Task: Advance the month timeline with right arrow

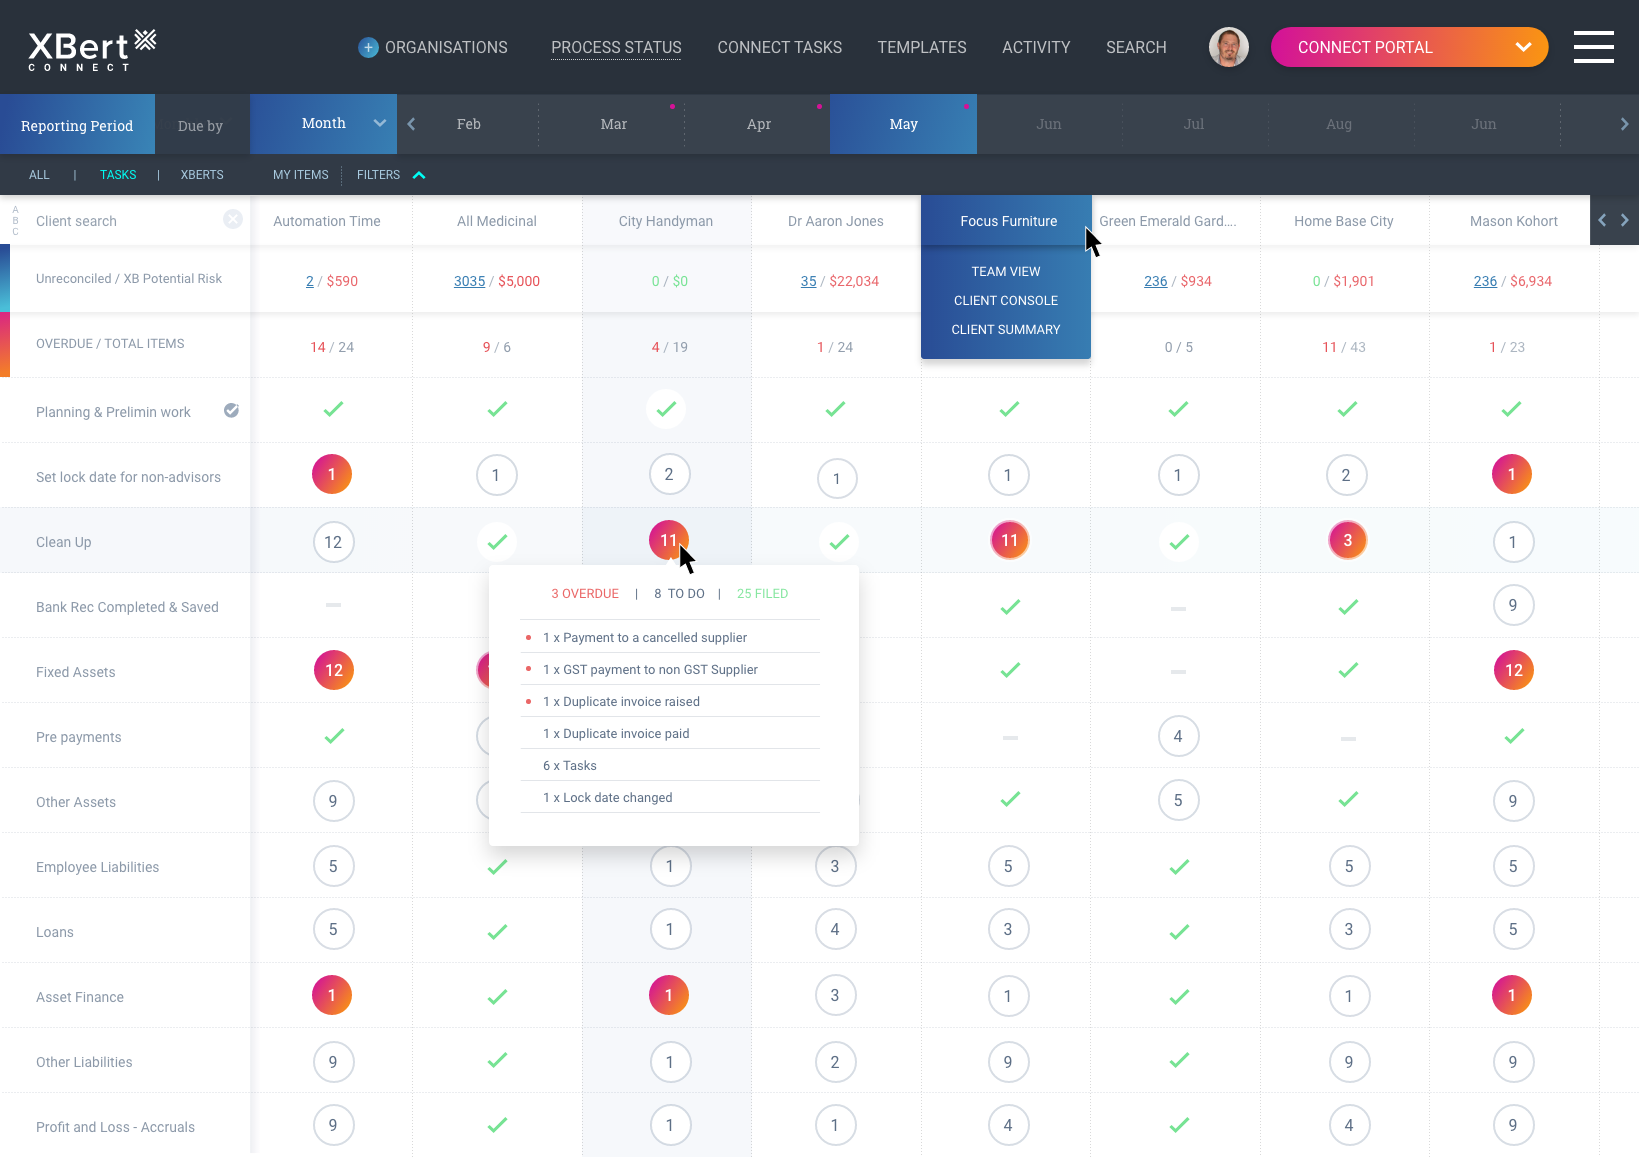Action: (1624, 124)
